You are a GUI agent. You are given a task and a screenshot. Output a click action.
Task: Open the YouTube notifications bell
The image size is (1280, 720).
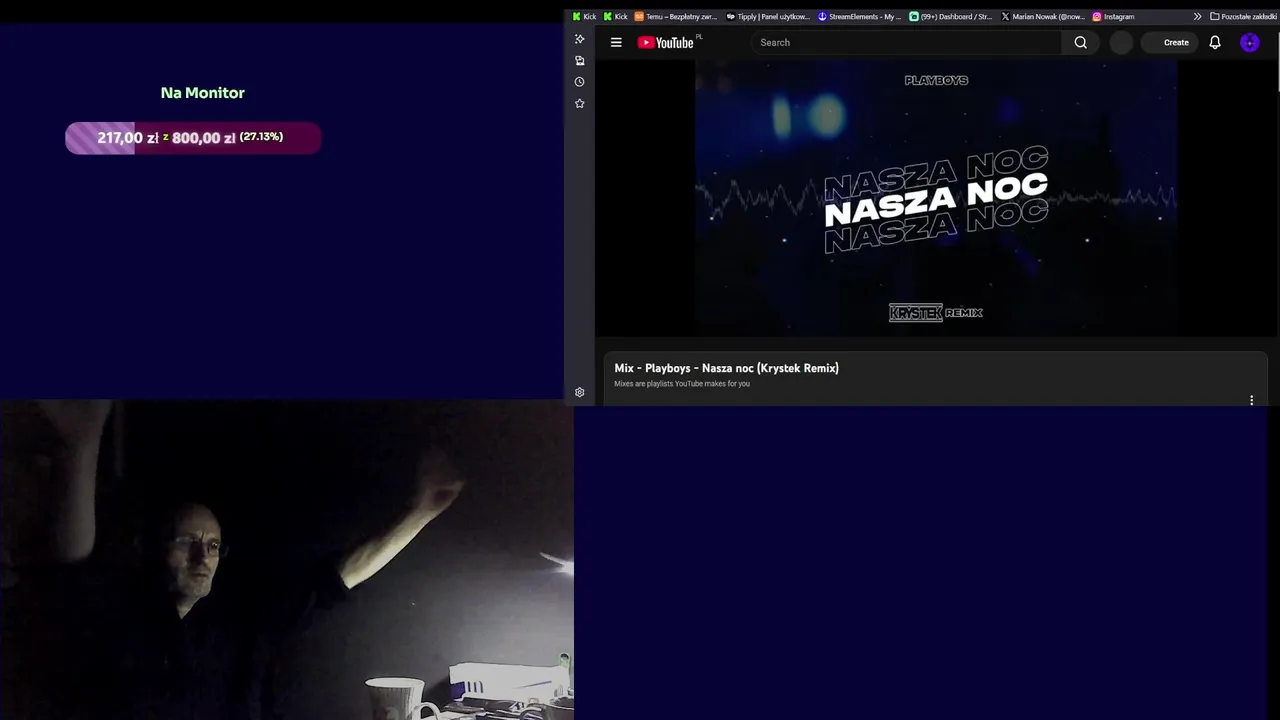point(1215,42)
